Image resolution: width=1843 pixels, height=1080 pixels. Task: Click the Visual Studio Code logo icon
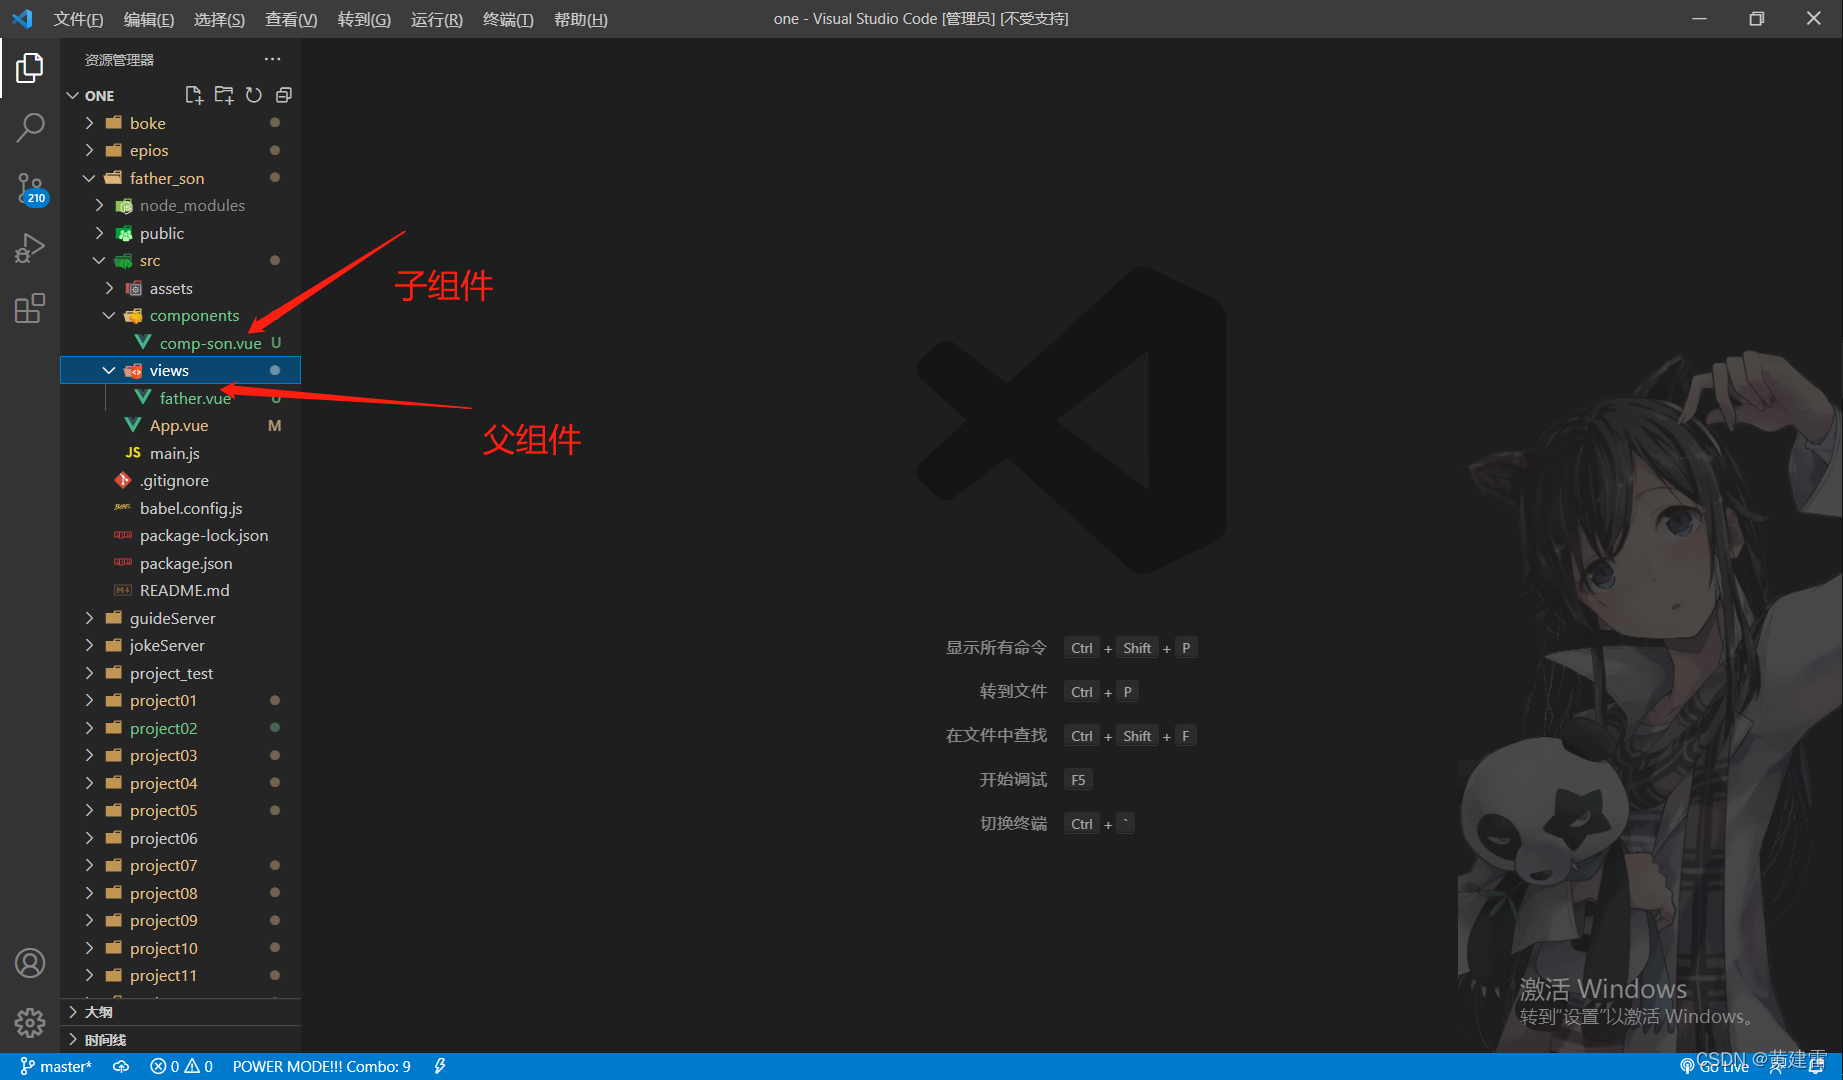[22, 18]
